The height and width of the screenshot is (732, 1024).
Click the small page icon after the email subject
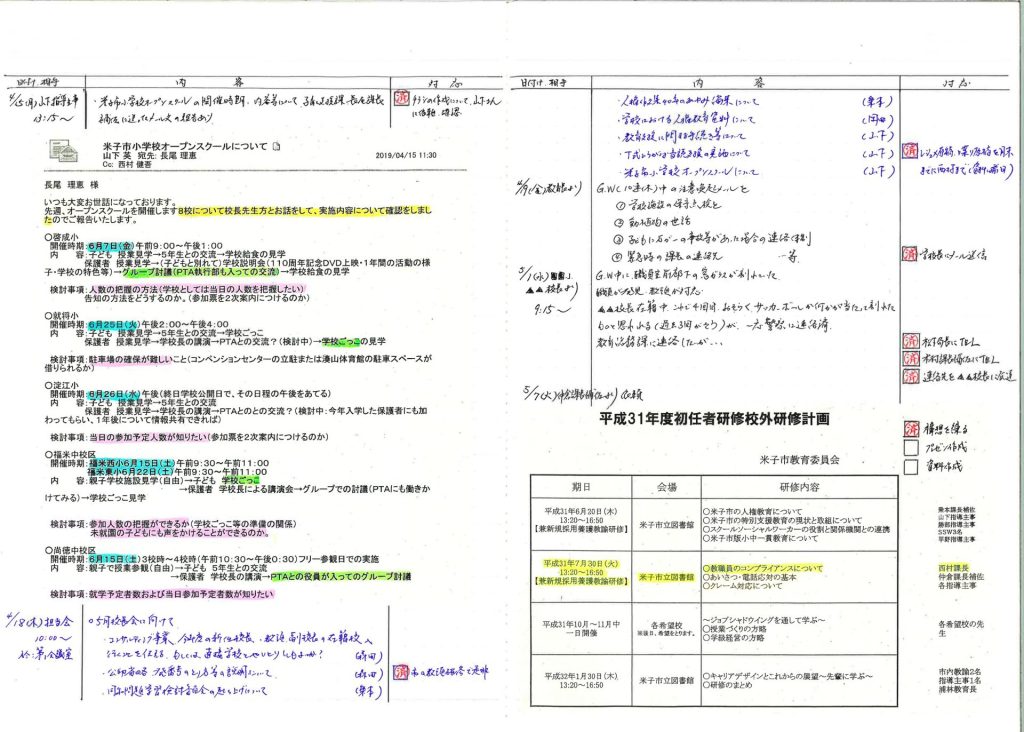point(276,146)
